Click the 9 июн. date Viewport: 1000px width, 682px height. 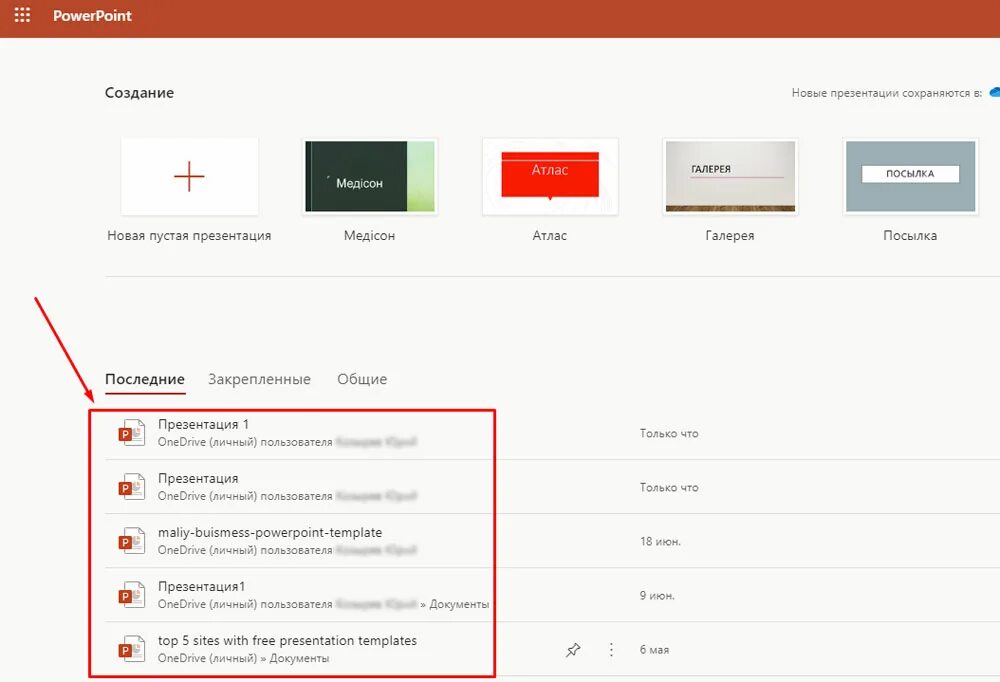point(657,595)
